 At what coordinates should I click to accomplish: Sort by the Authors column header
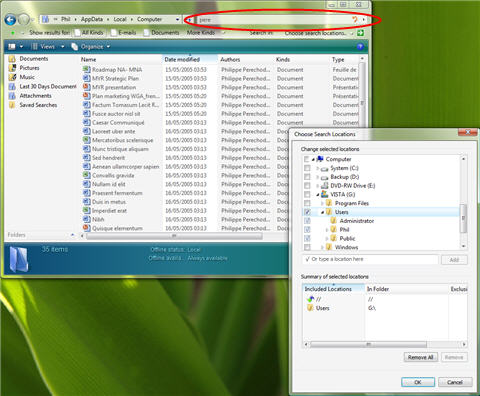click(246, 59)
